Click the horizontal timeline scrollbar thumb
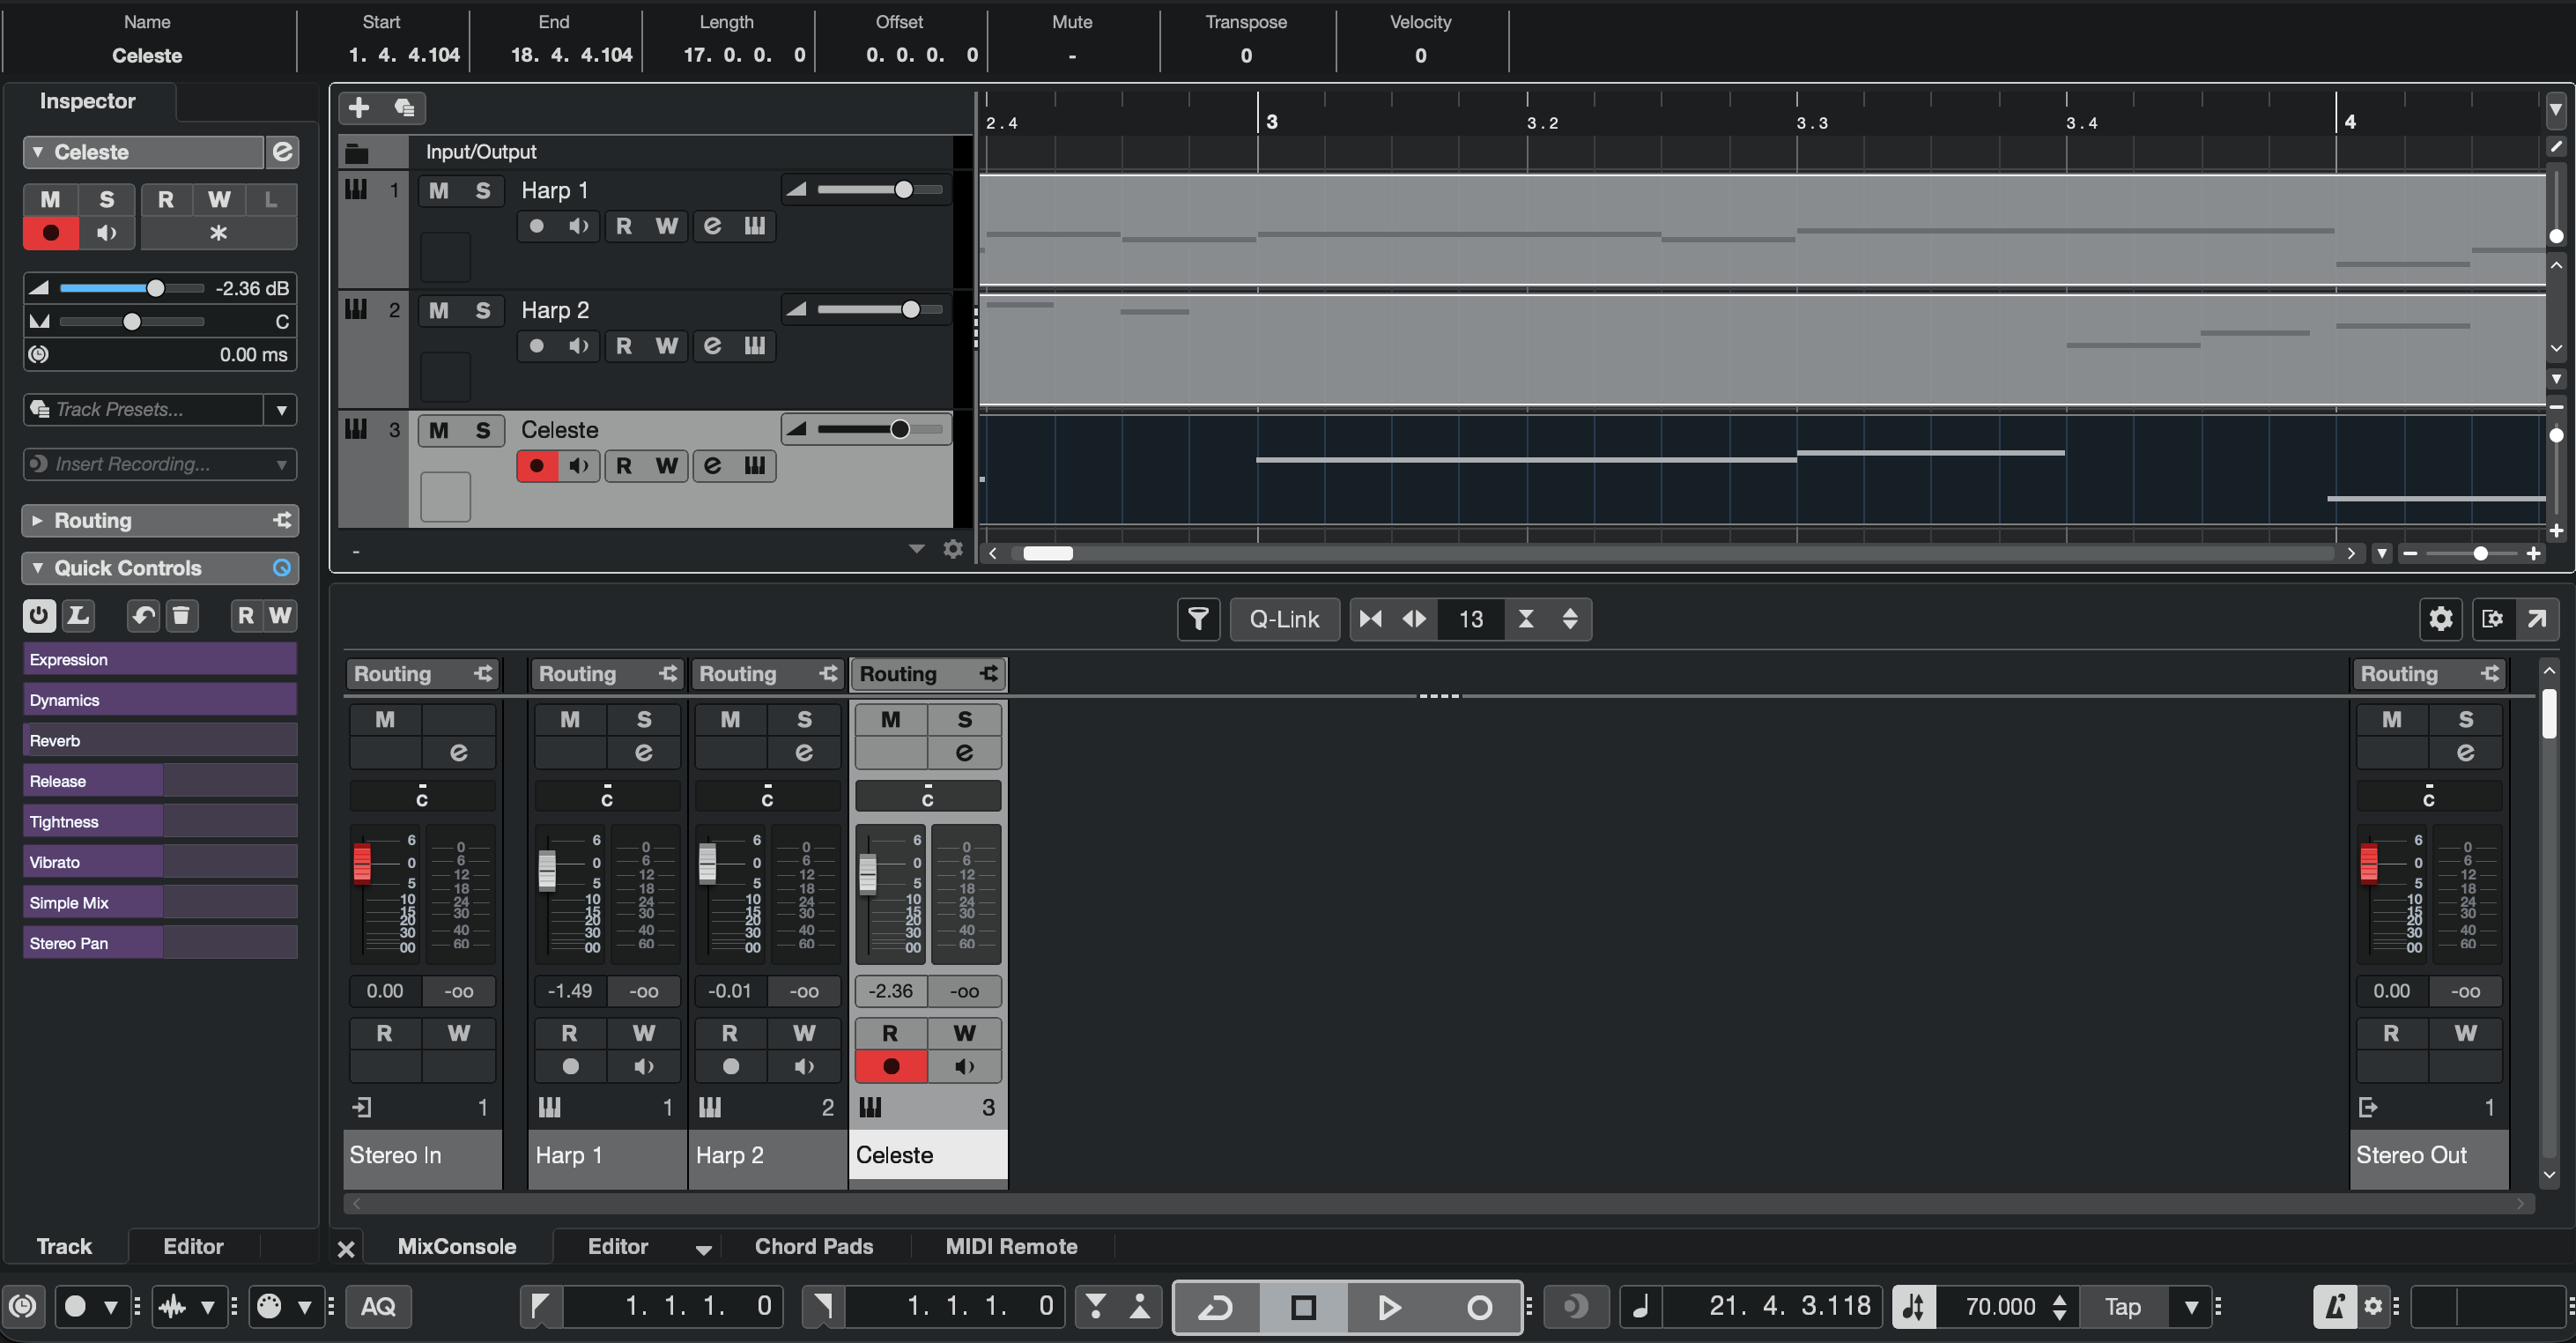This screenshot has height=1343, width=2576. coord(1047,553)
